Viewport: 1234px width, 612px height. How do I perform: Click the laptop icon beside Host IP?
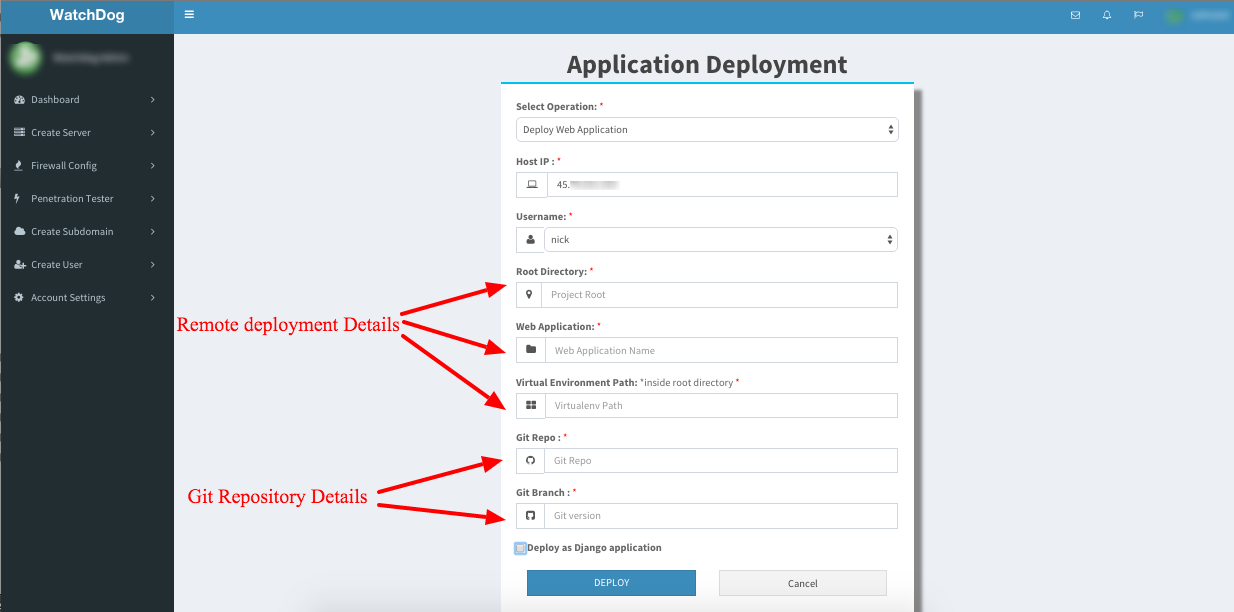click(532, 185)
